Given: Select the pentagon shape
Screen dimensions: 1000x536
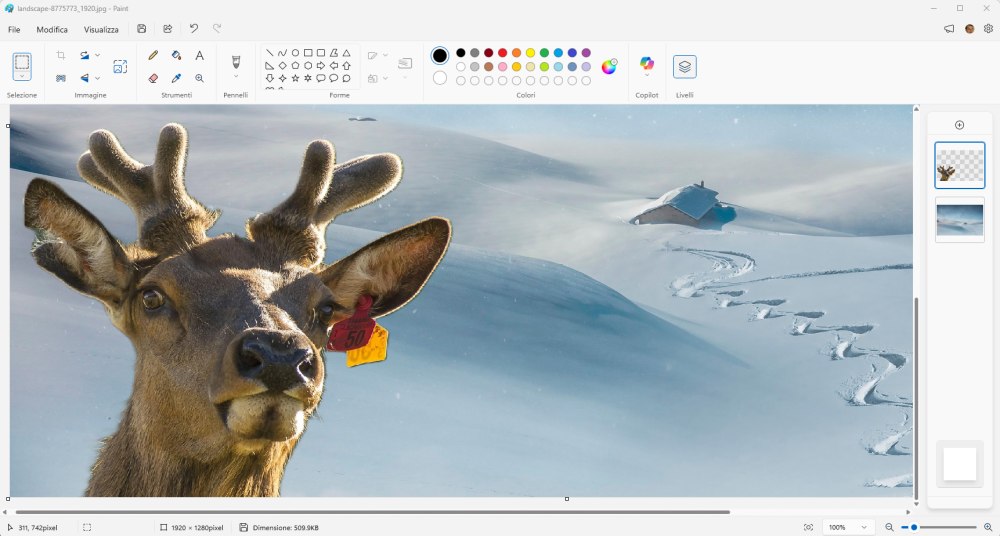Looking at the screenshot, I should (295, 65).
